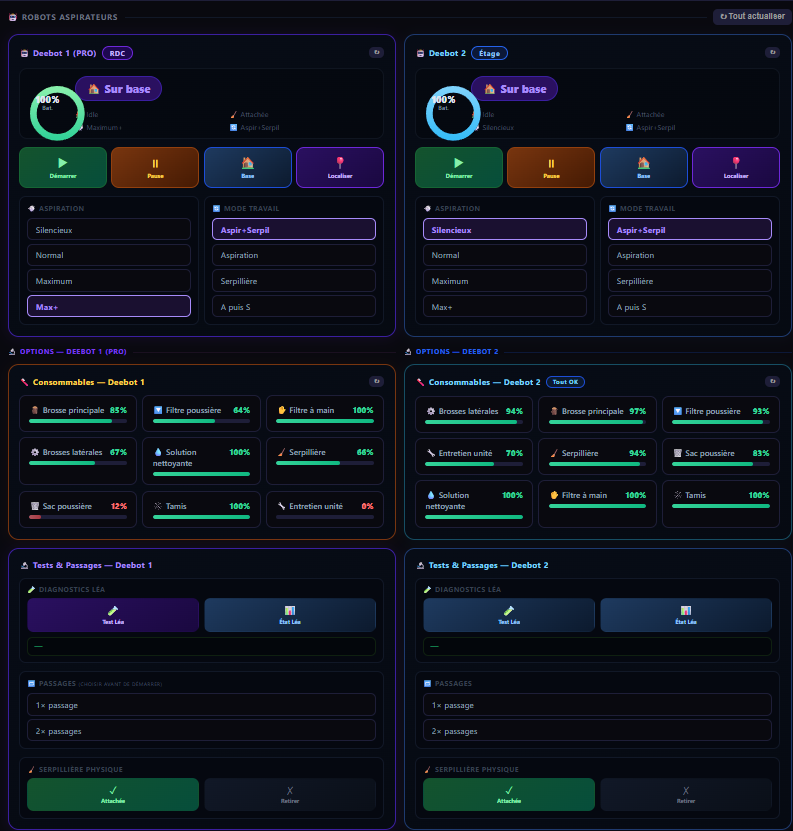Refresh Consommables Deebot 1 panel

click(x=377, y=381)
